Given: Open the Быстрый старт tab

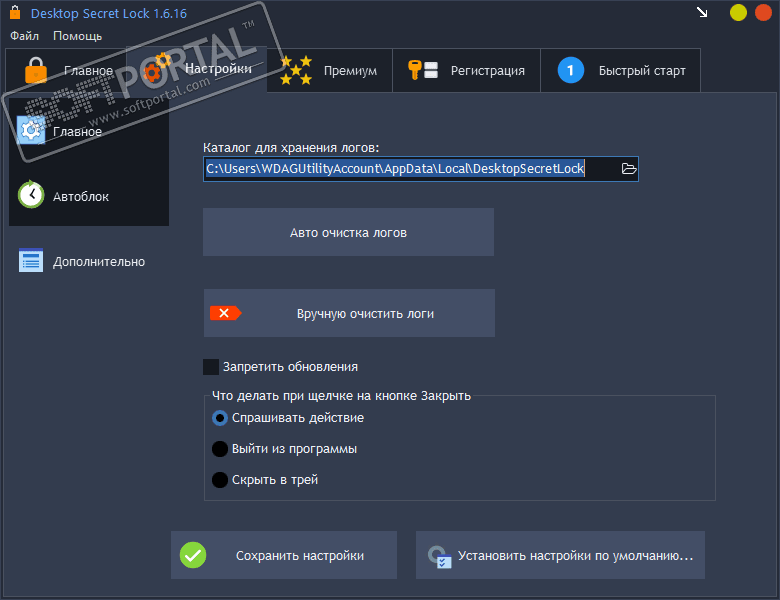Looking at the screenshot, I should (x=620, y=70).
